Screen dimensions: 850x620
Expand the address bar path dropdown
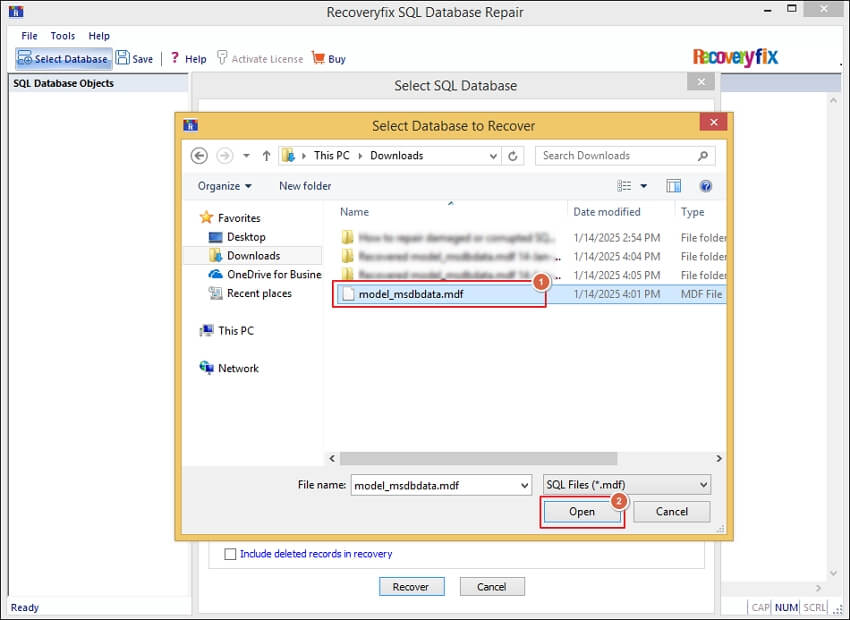pyautogui.click(x=493, y=156)
